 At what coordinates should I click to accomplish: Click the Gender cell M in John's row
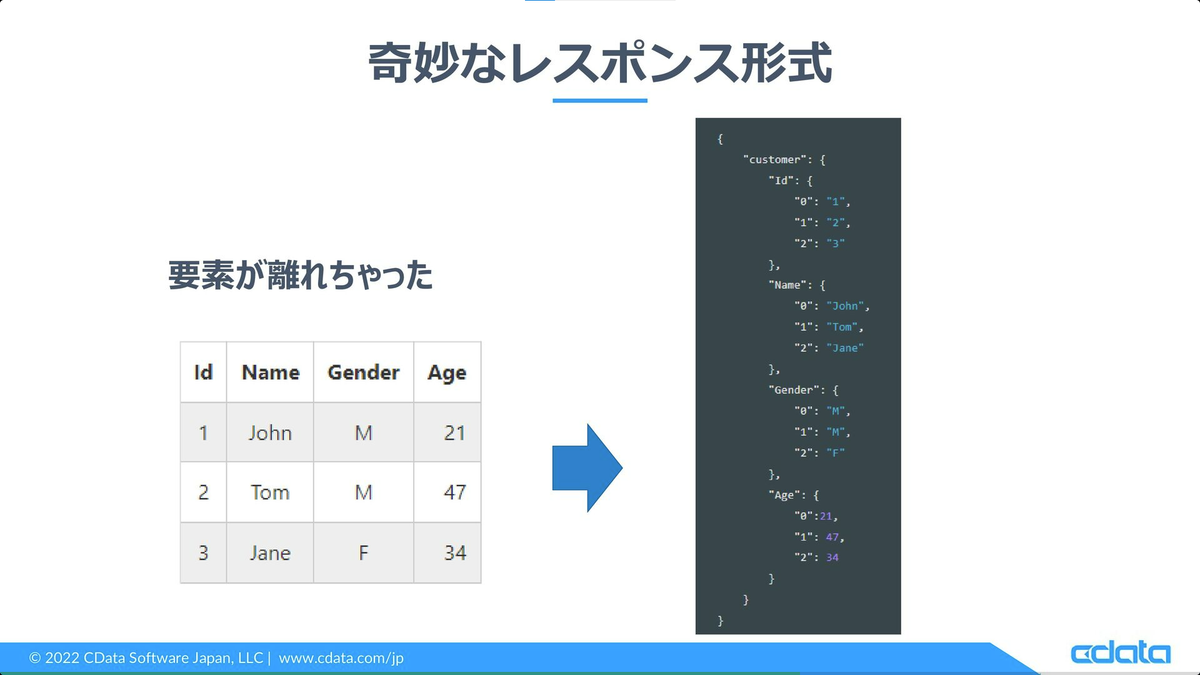point(363,432)
